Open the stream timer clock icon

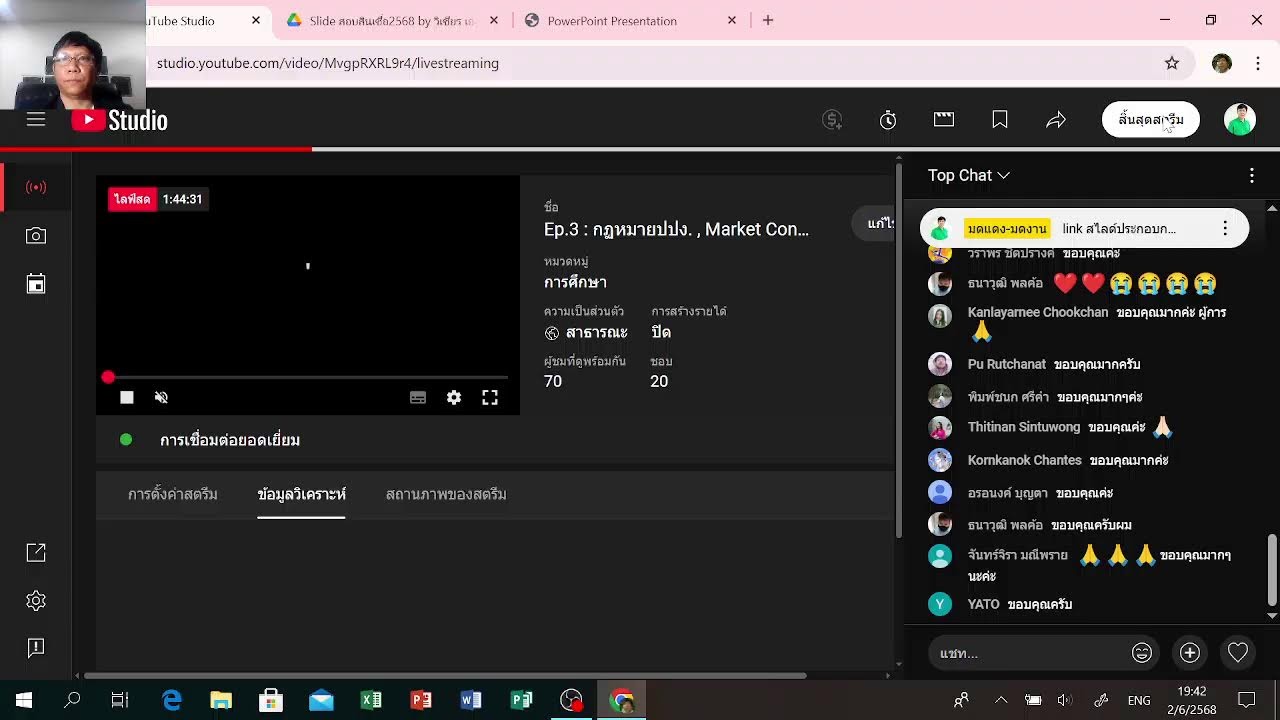(888, 120)
